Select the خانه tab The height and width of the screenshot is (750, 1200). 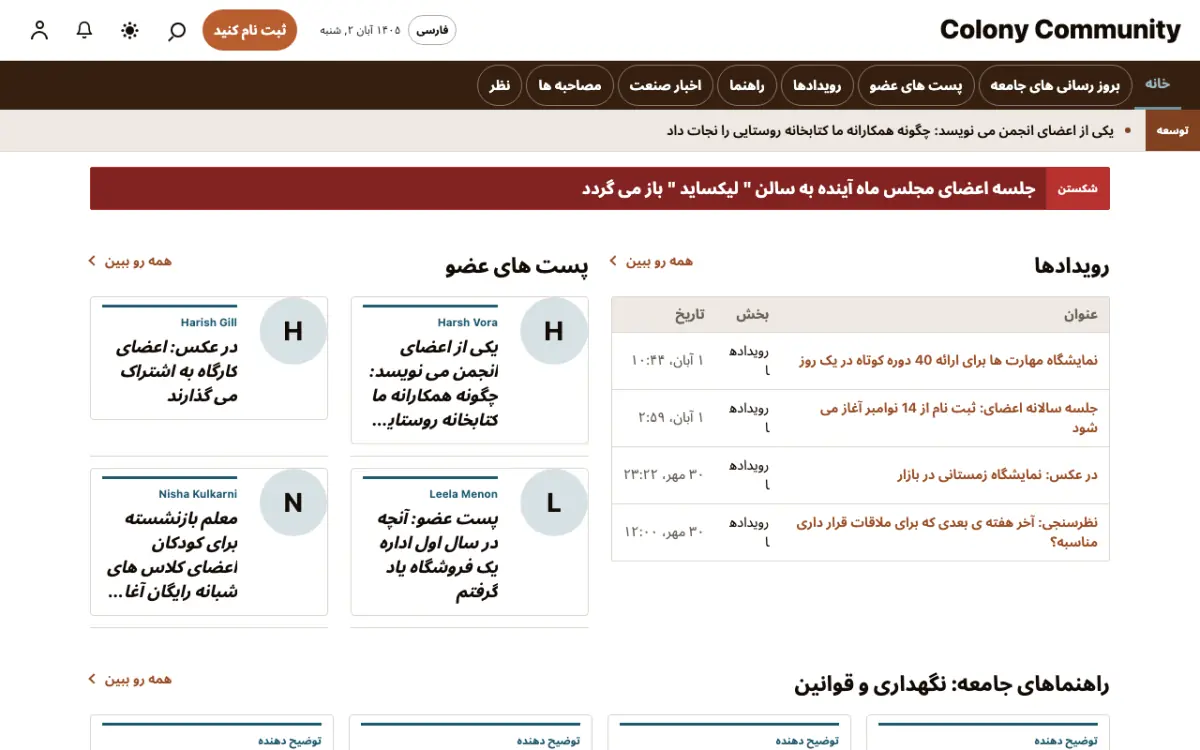(x=1157, y=84)
